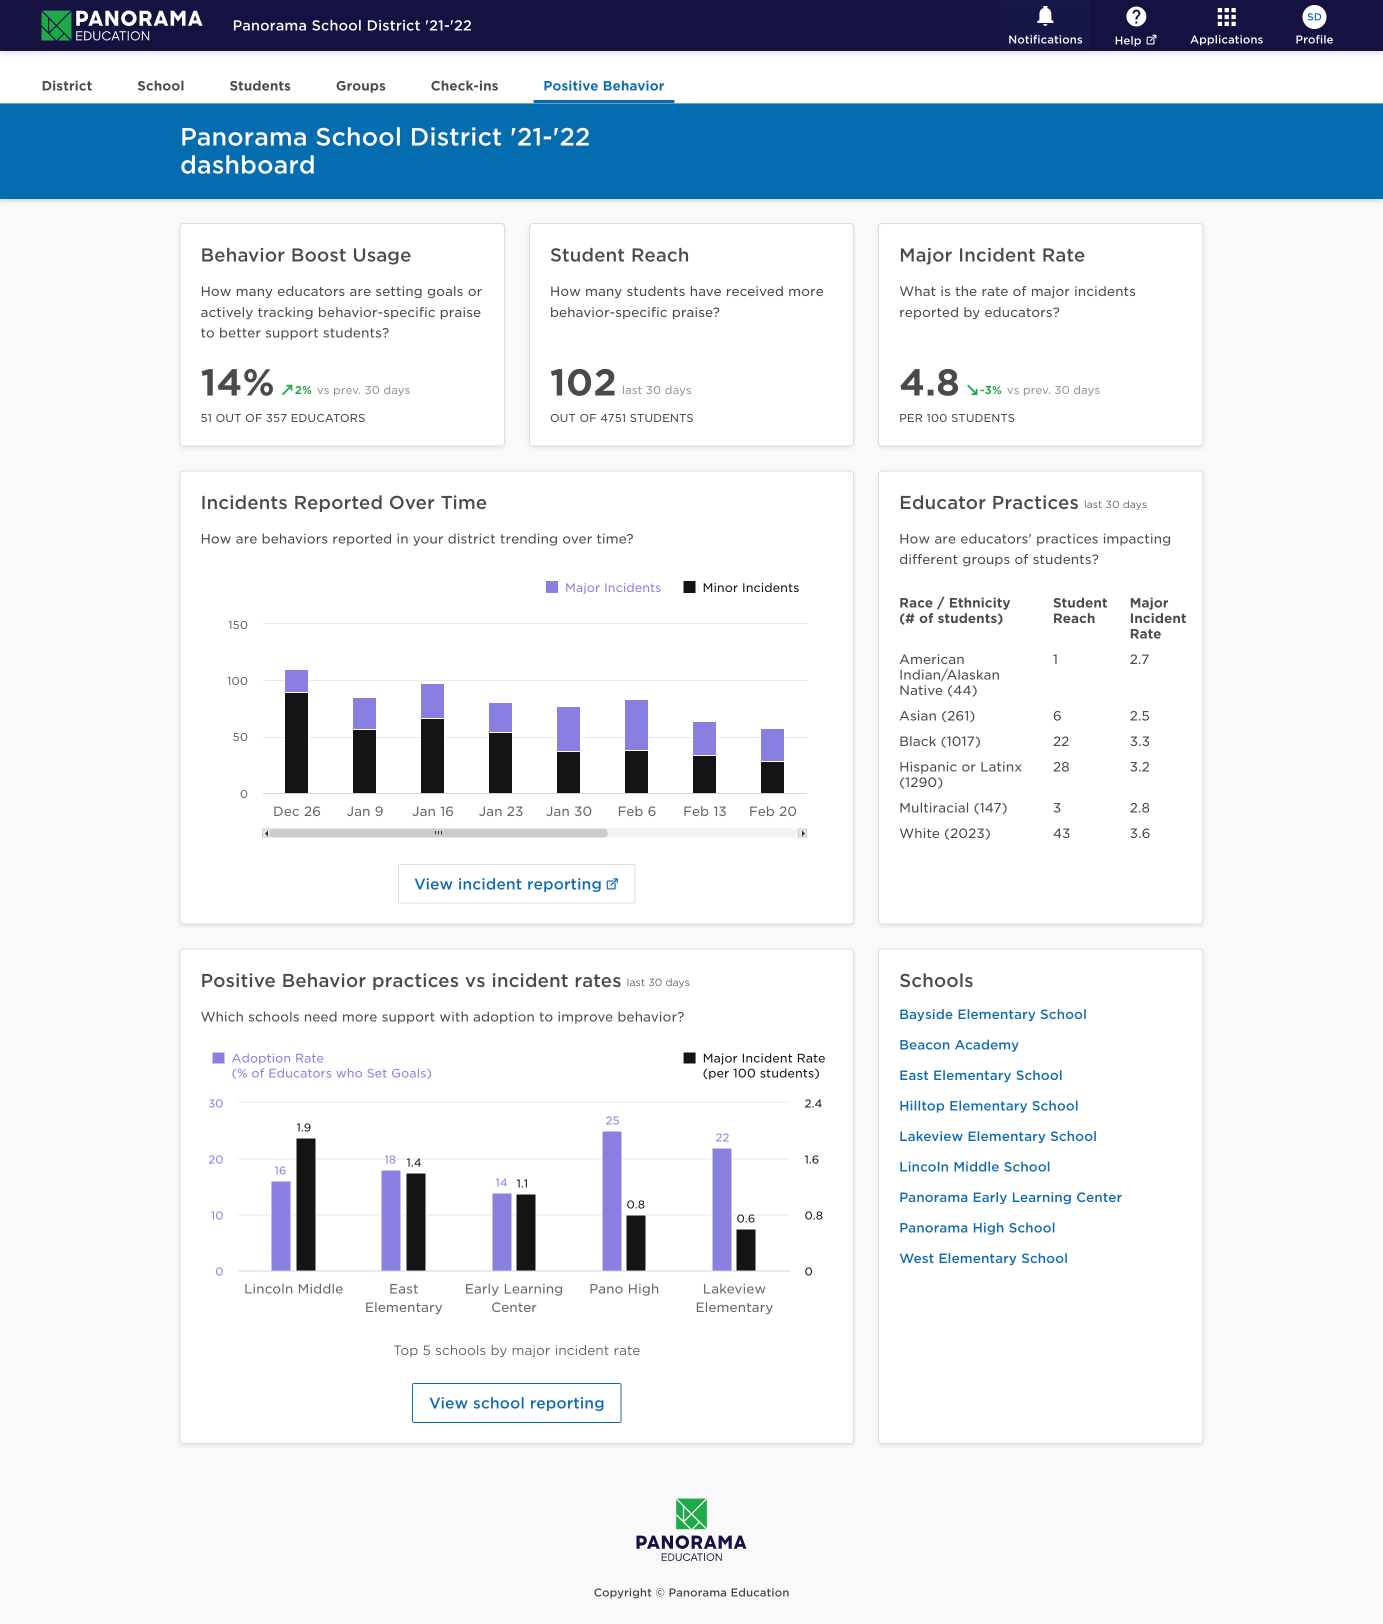Screen dimensions: 1383x1624
Task: Click the Lakeview Elementary purple adoption bar
Action: 722,1210
